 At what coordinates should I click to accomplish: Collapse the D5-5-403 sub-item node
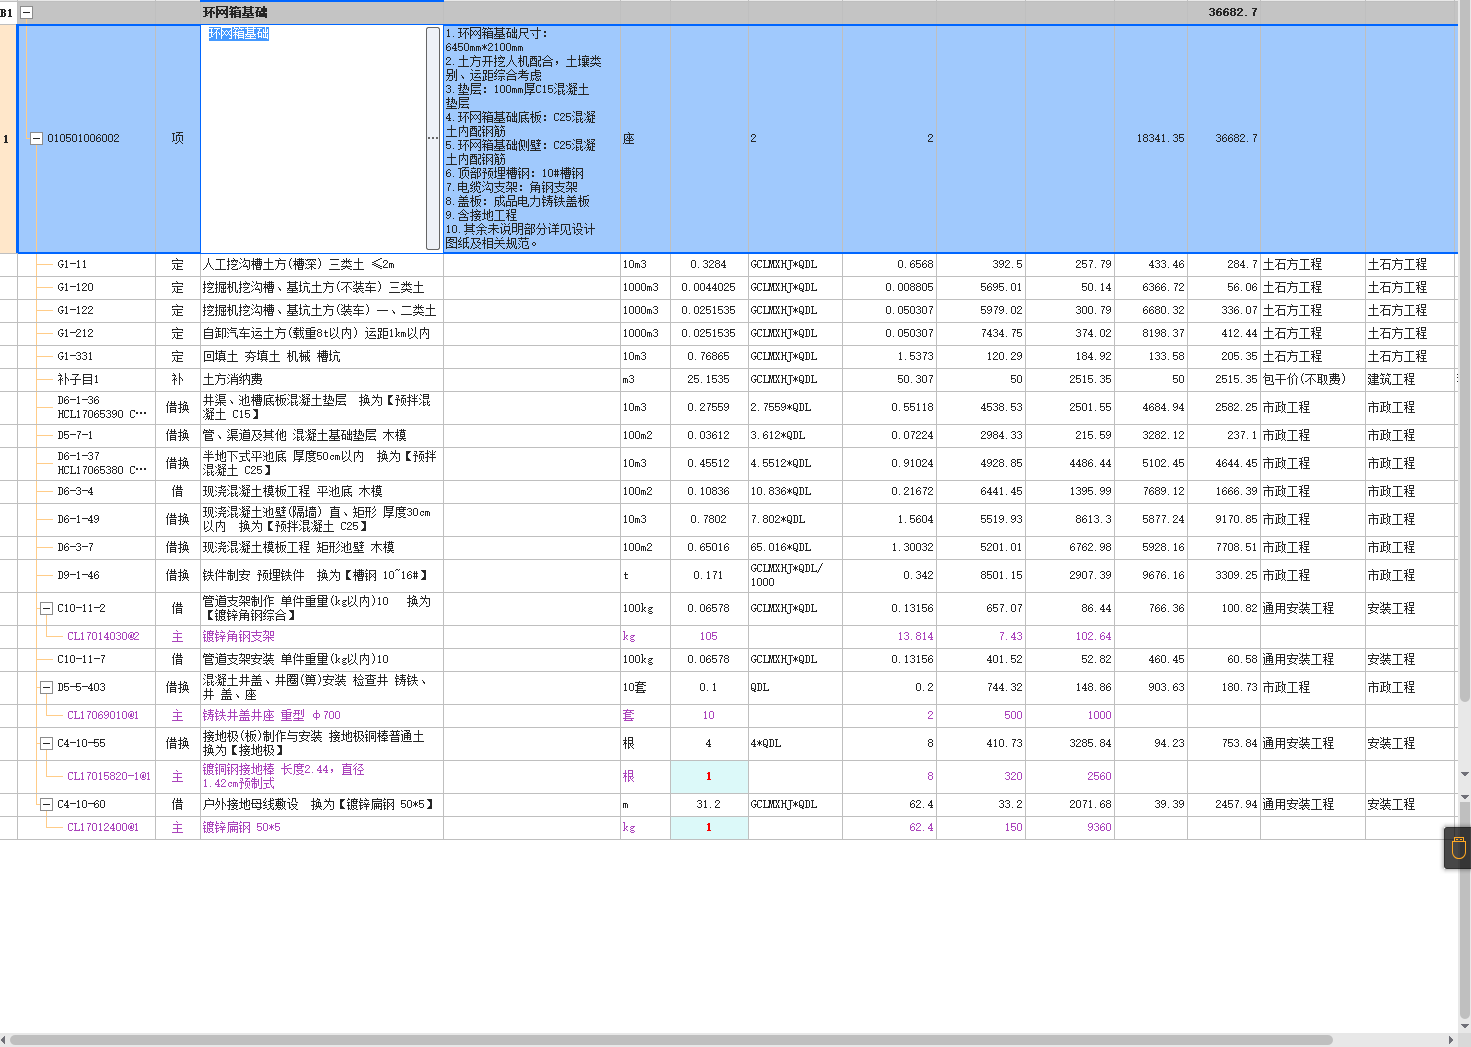(x=46, y=687)
